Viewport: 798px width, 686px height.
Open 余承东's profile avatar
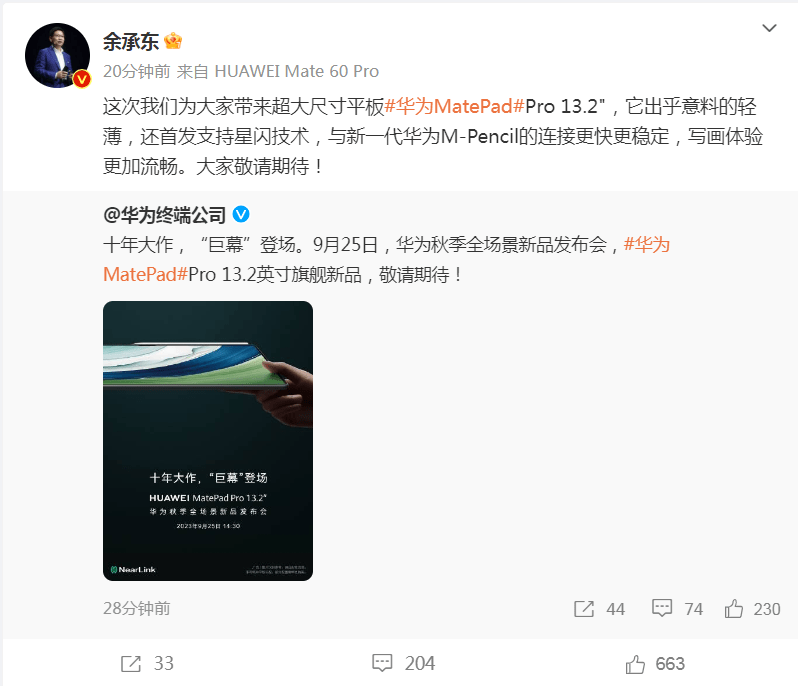tap(58, 55)
